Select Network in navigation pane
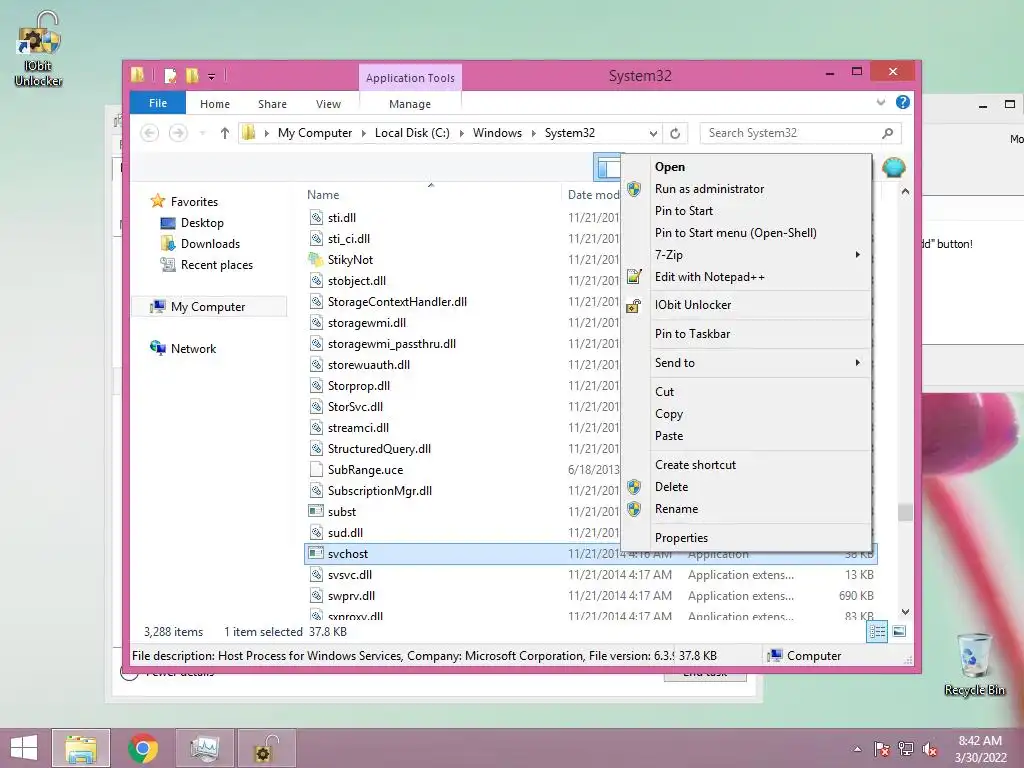Image resolution: width=1024 pixels, height=768 pixels. (x=183, y=349)
